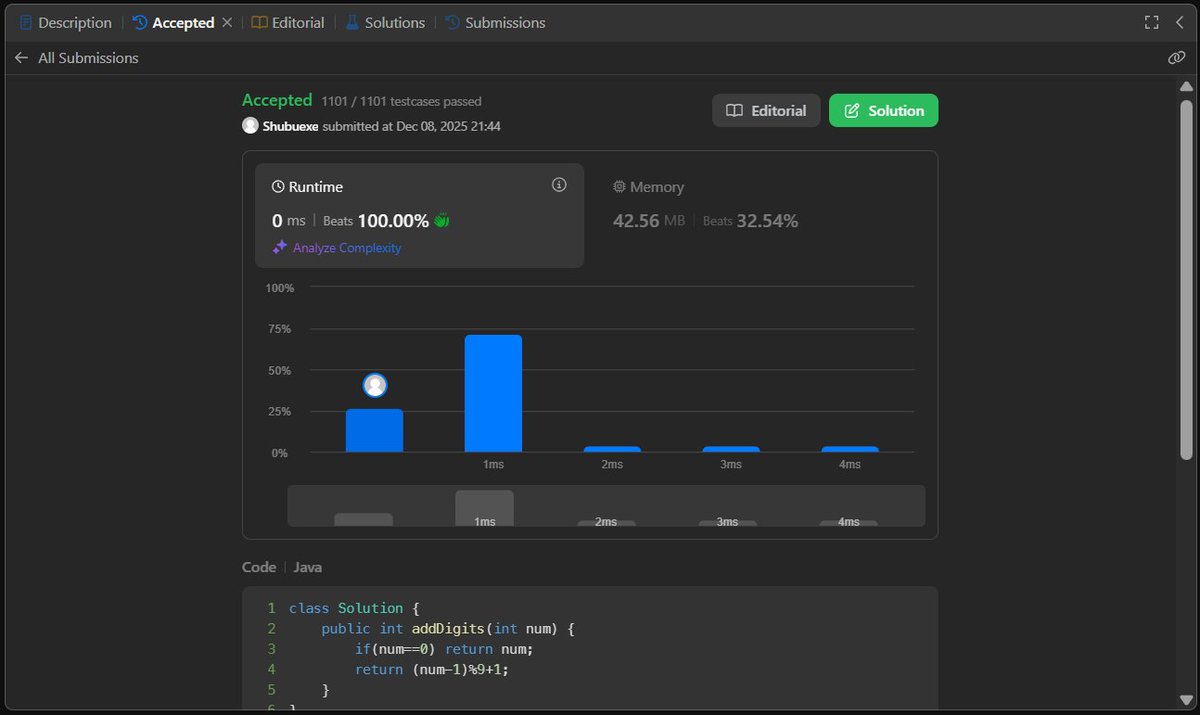Copy the submission link icon

coord(1177,58)
